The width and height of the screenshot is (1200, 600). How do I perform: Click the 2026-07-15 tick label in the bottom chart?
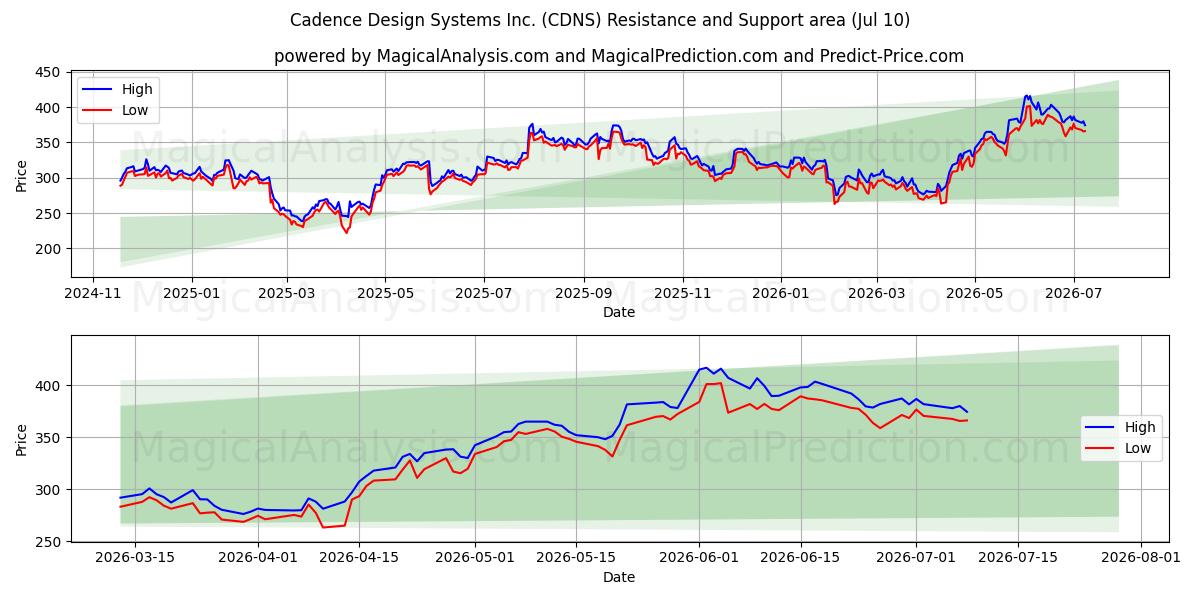(1018, 557)
